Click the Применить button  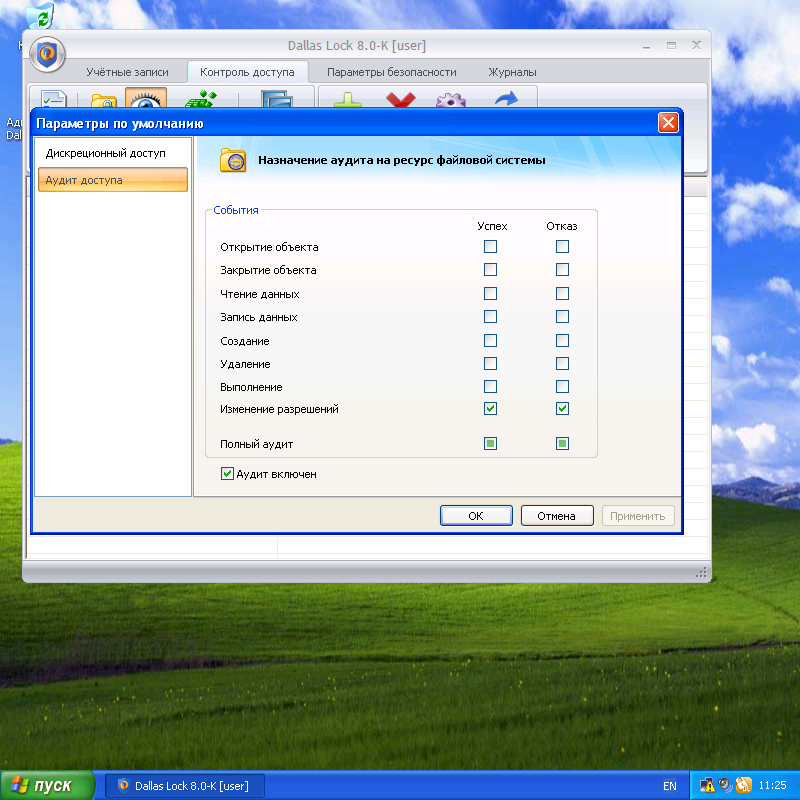(x=638, y=516)
